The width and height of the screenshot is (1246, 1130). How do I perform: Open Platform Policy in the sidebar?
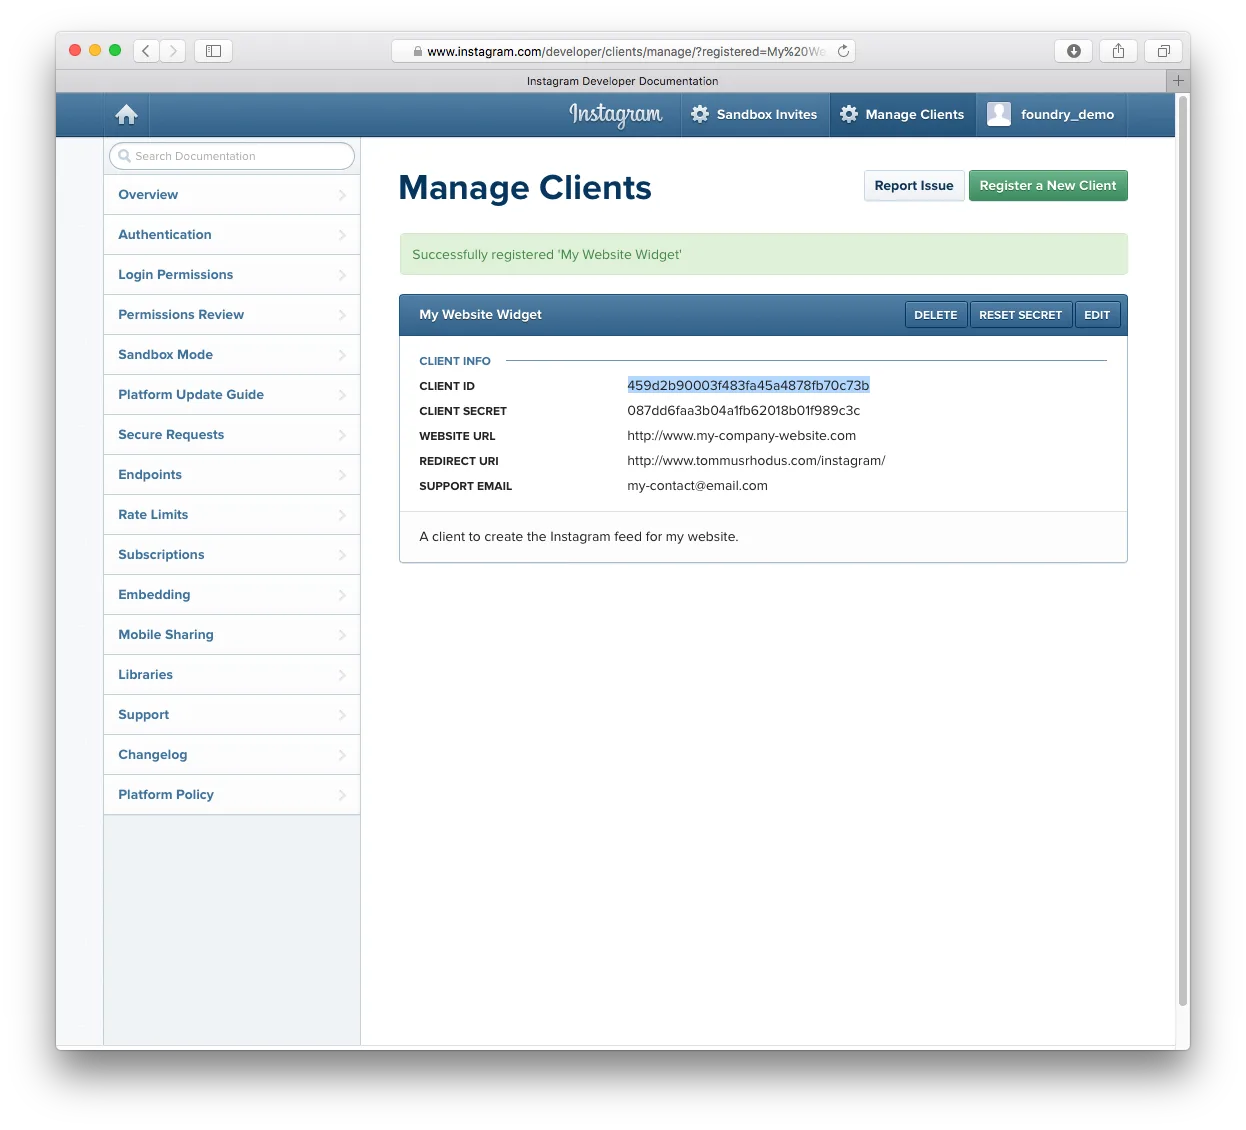coord(232,795)
